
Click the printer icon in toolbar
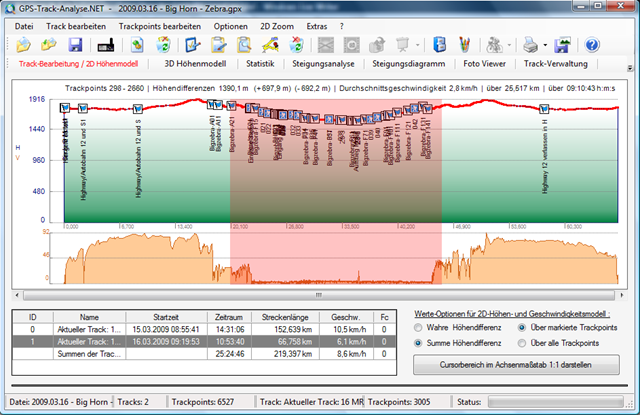click(x=529, y=45)
